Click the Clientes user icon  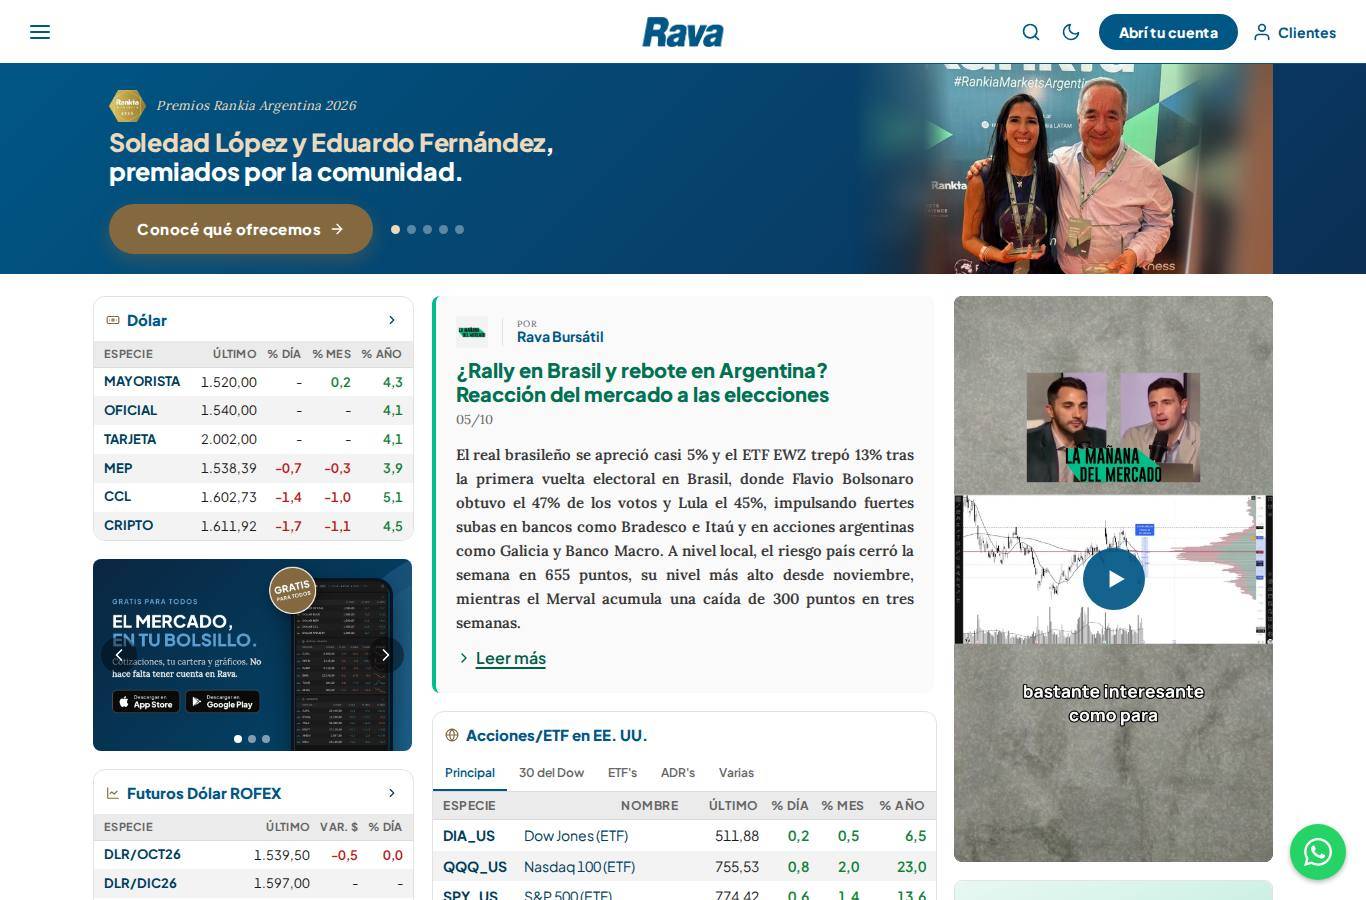point(1262,32)
